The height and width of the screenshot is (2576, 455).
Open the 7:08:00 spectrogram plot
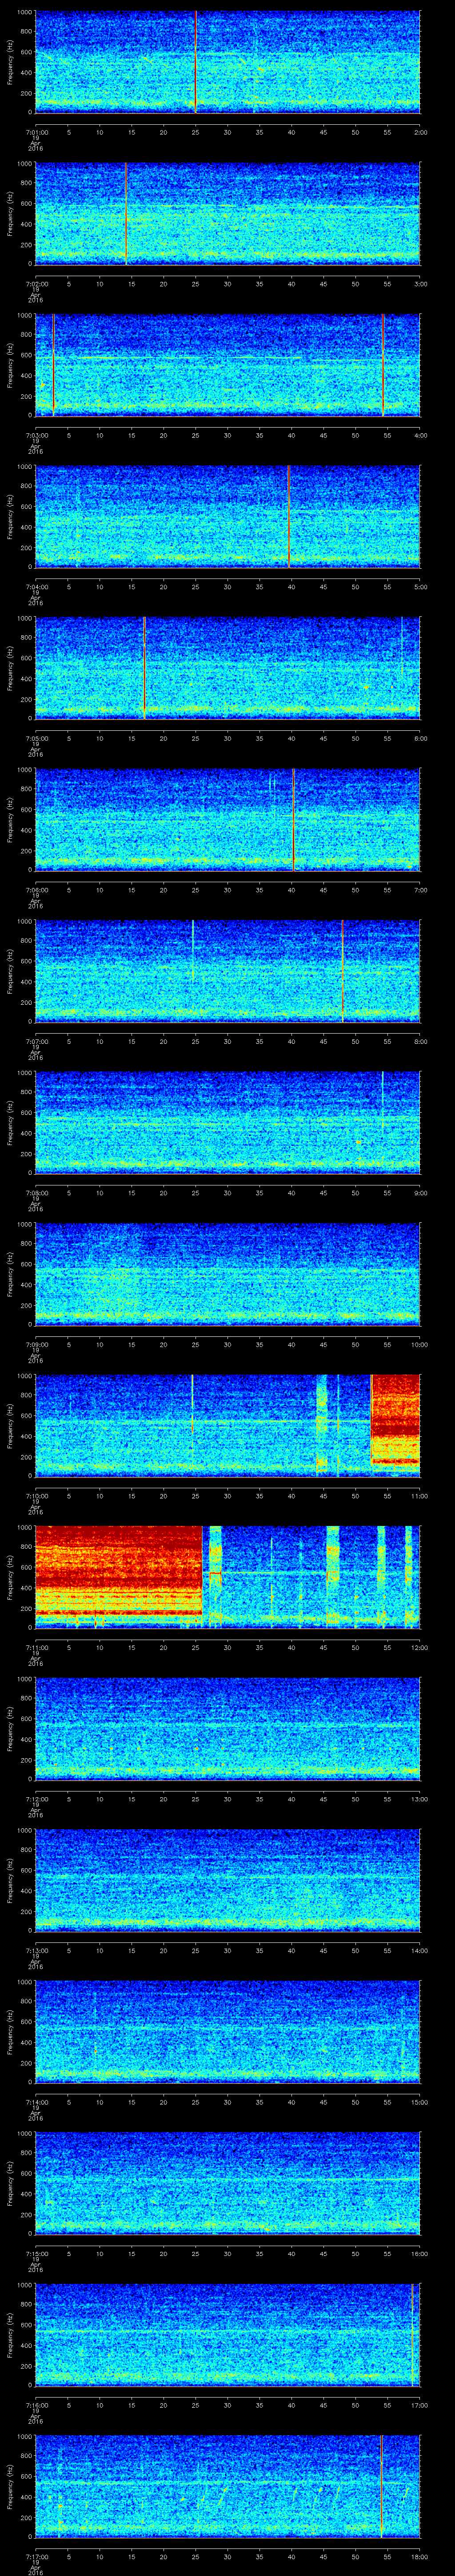pyautogui.click(x=228, y=1122)
